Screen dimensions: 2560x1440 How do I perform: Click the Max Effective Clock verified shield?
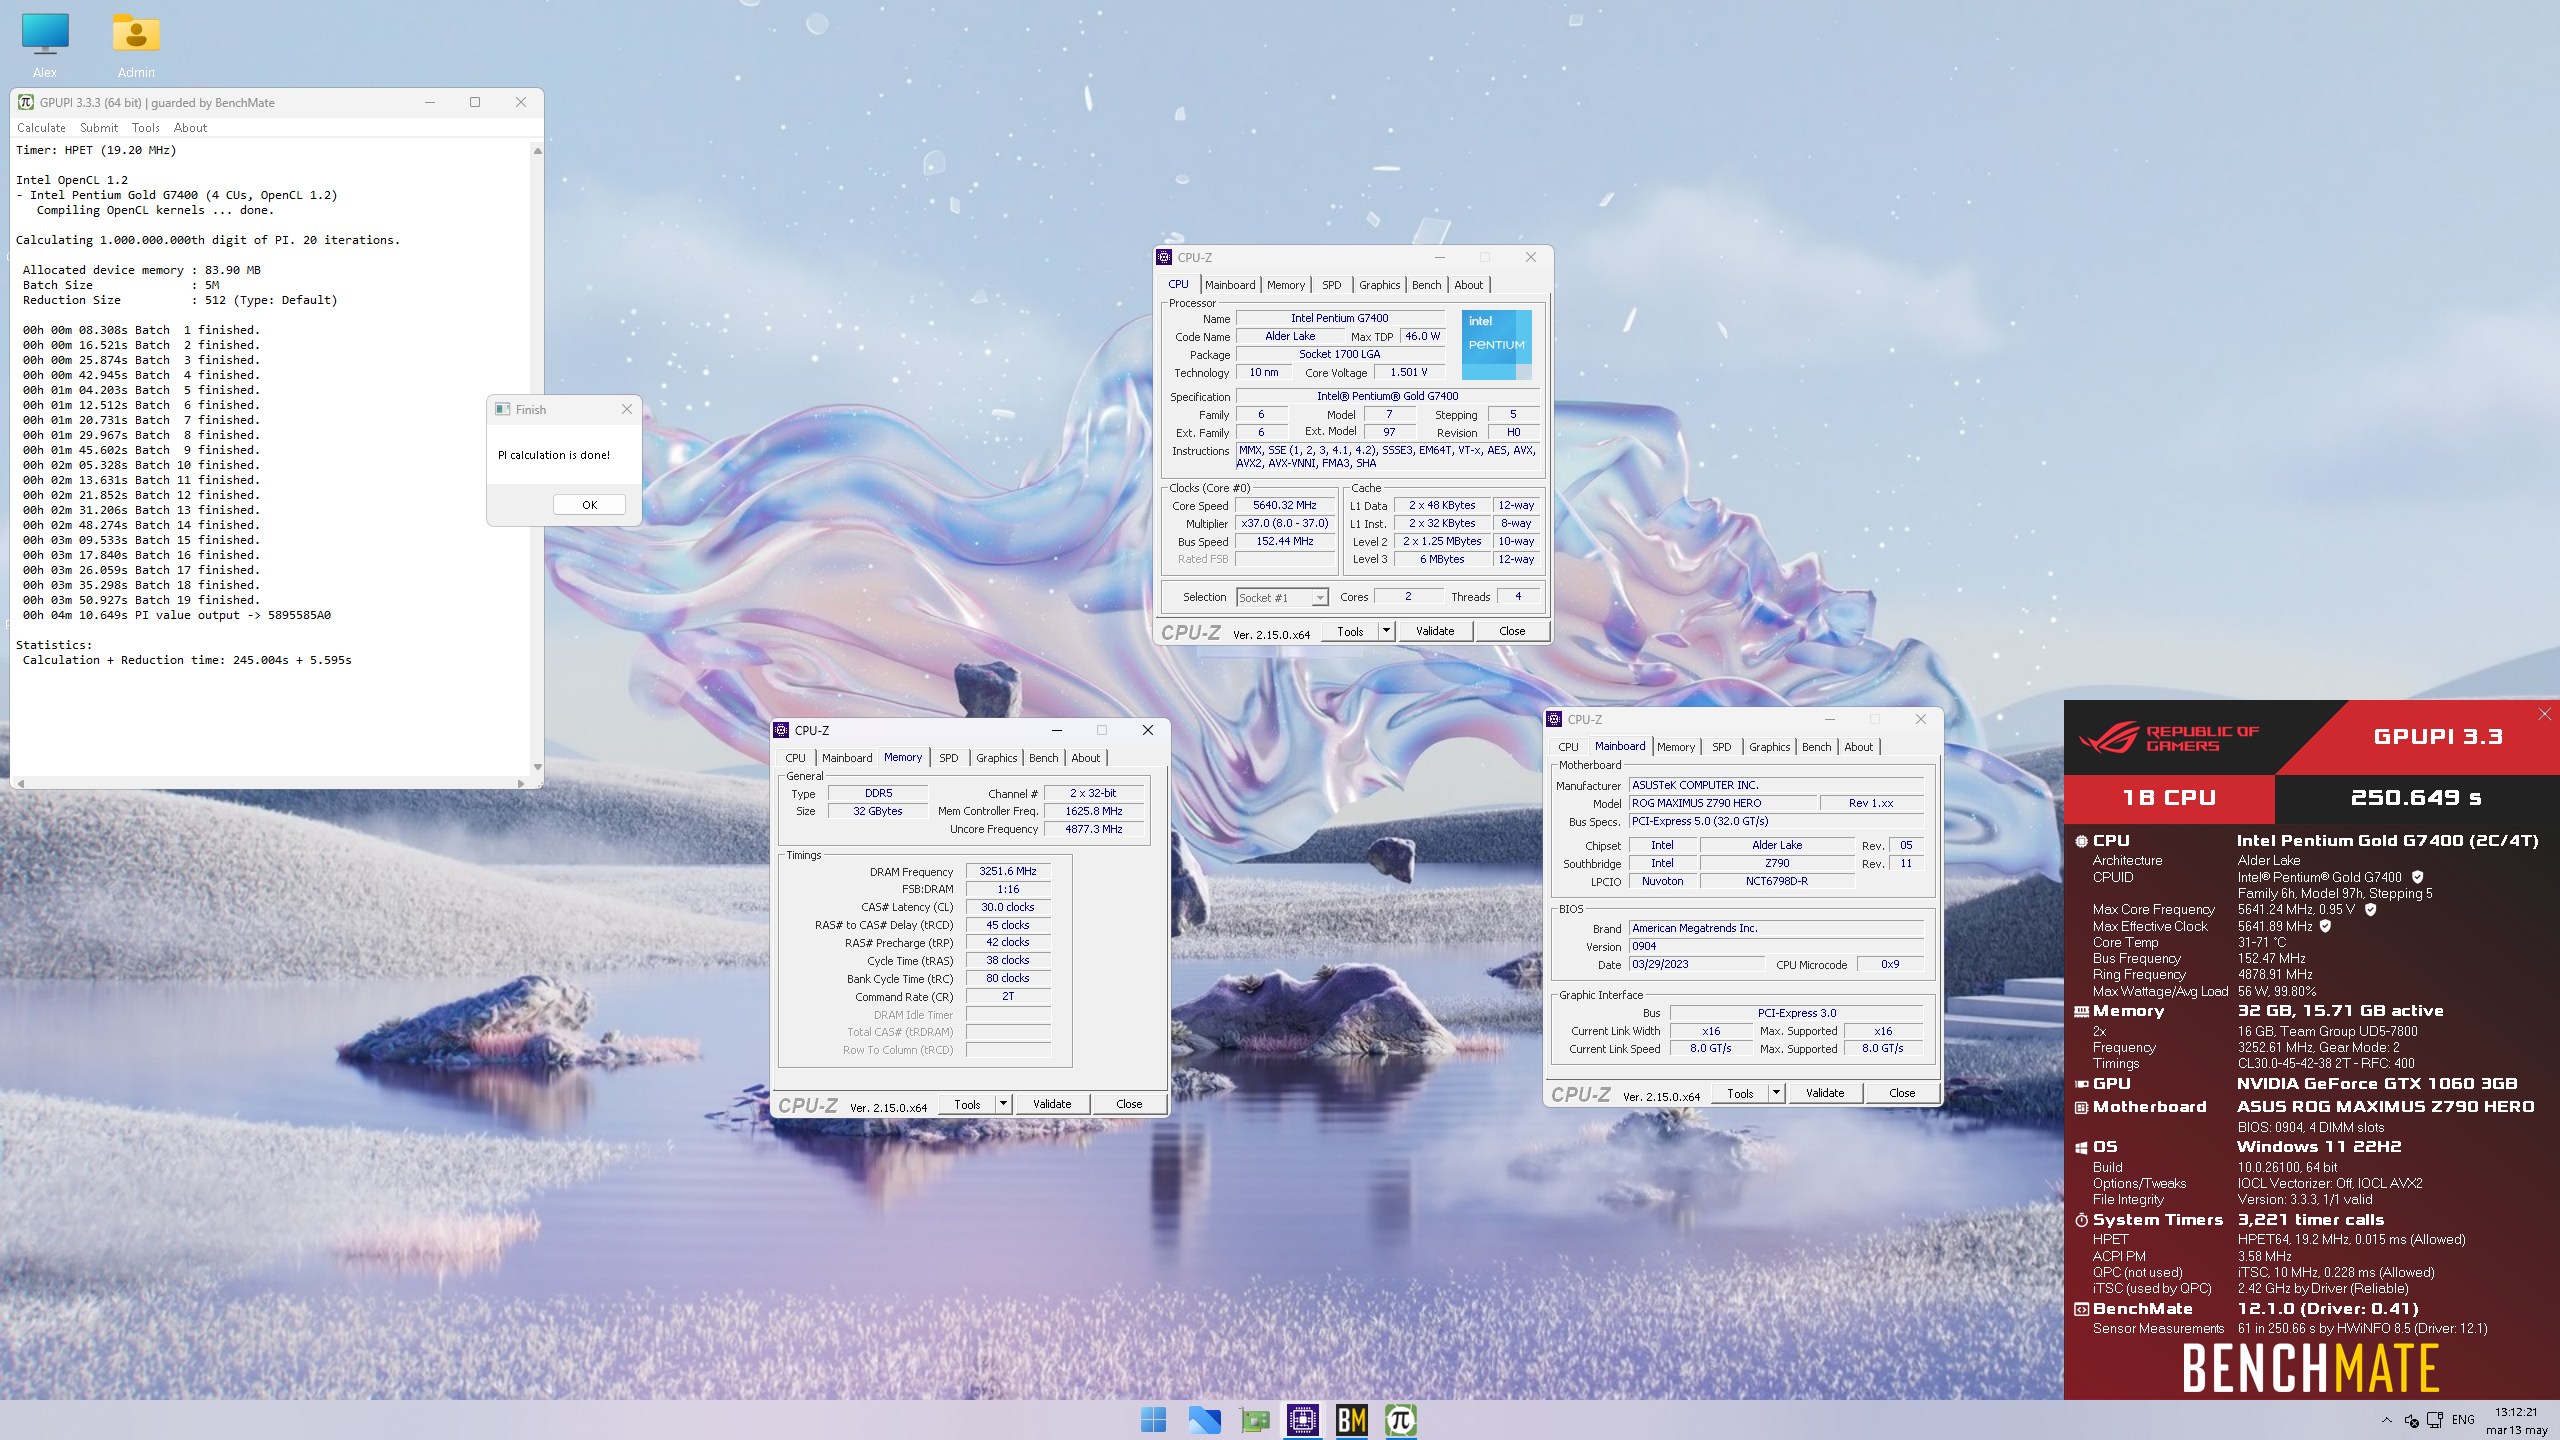coord(2325,926)
